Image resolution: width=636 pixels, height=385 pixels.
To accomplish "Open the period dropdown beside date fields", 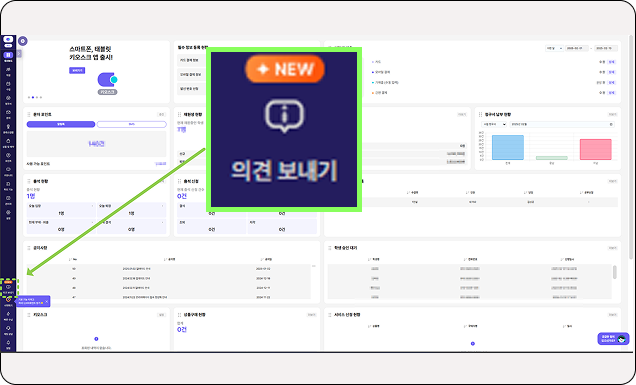I will 554,48.
